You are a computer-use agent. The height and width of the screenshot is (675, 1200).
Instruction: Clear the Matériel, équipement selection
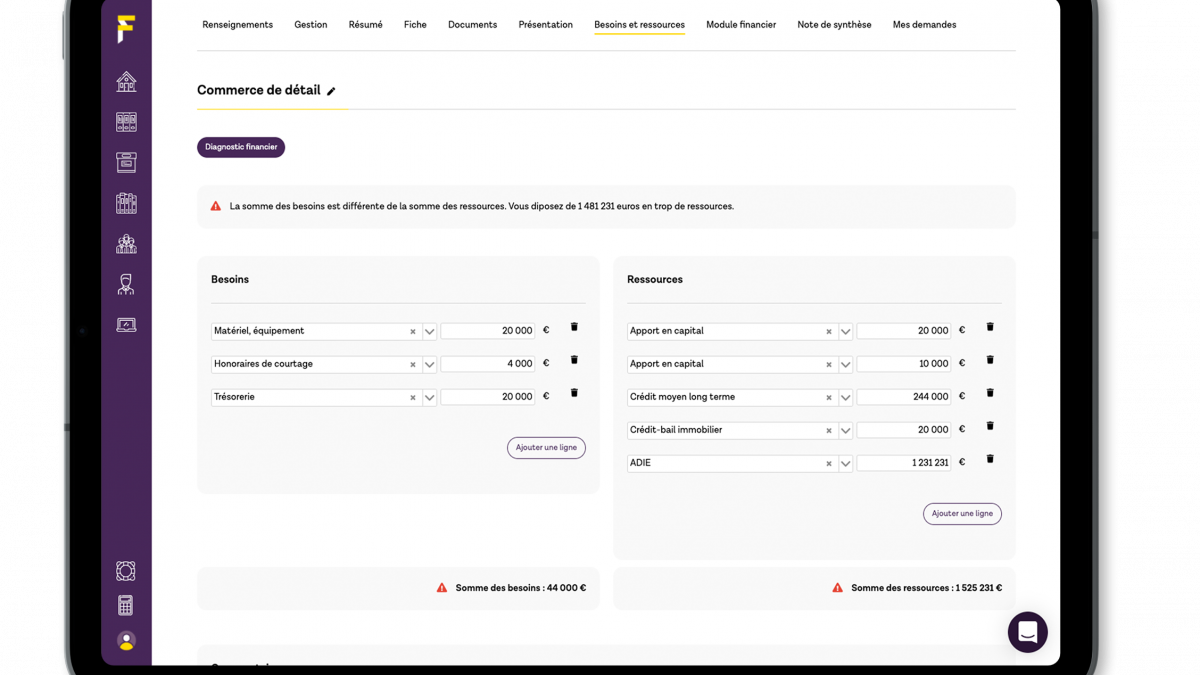coord(413,332)
